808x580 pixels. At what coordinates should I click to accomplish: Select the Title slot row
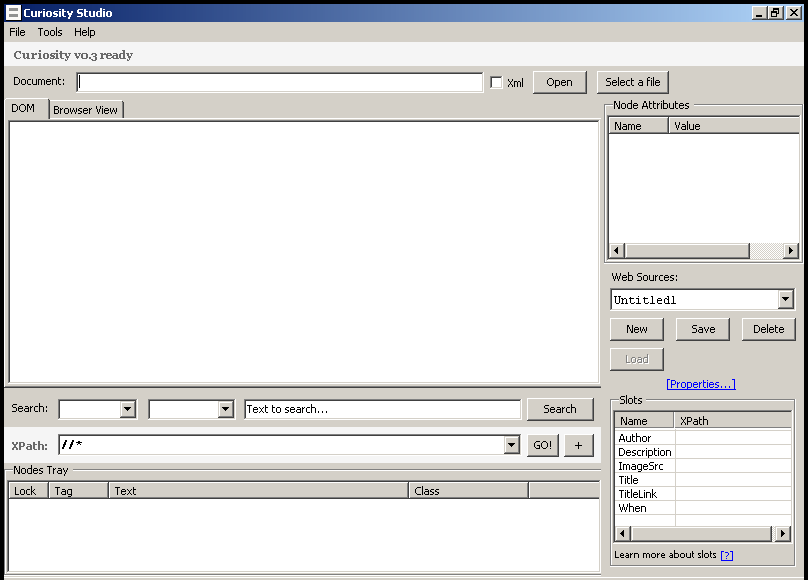[x=703, y=480]
